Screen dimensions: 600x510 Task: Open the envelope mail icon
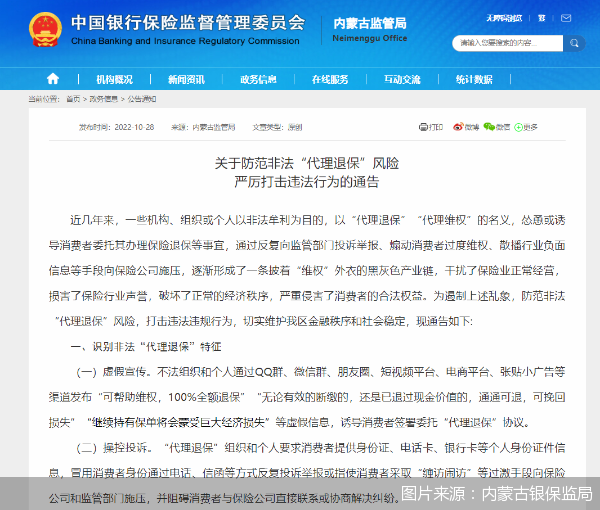click(566, 18)
